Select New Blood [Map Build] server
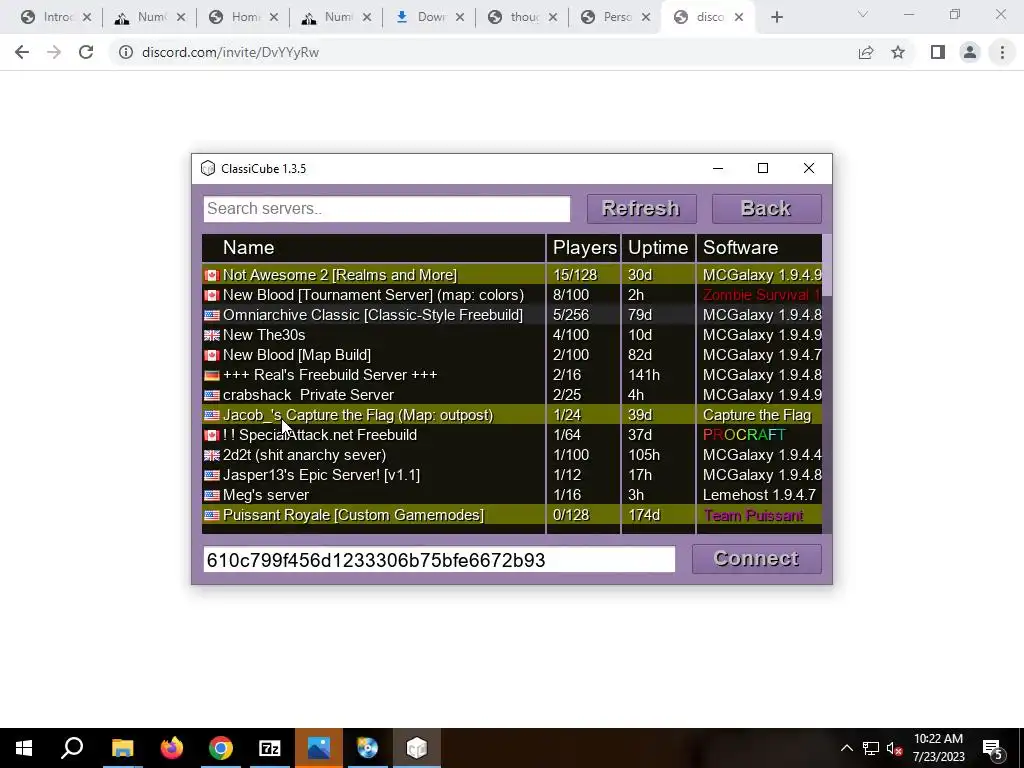 pyautogui.click(x=512, y=355)
